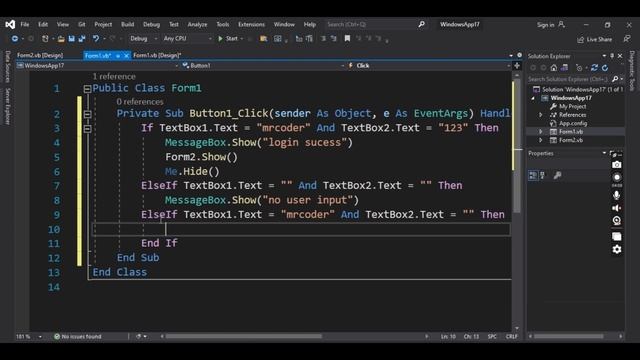Viewport: 640px width, 360px height.
Task: Open the recorder settings gear
Action: [617, 249]
